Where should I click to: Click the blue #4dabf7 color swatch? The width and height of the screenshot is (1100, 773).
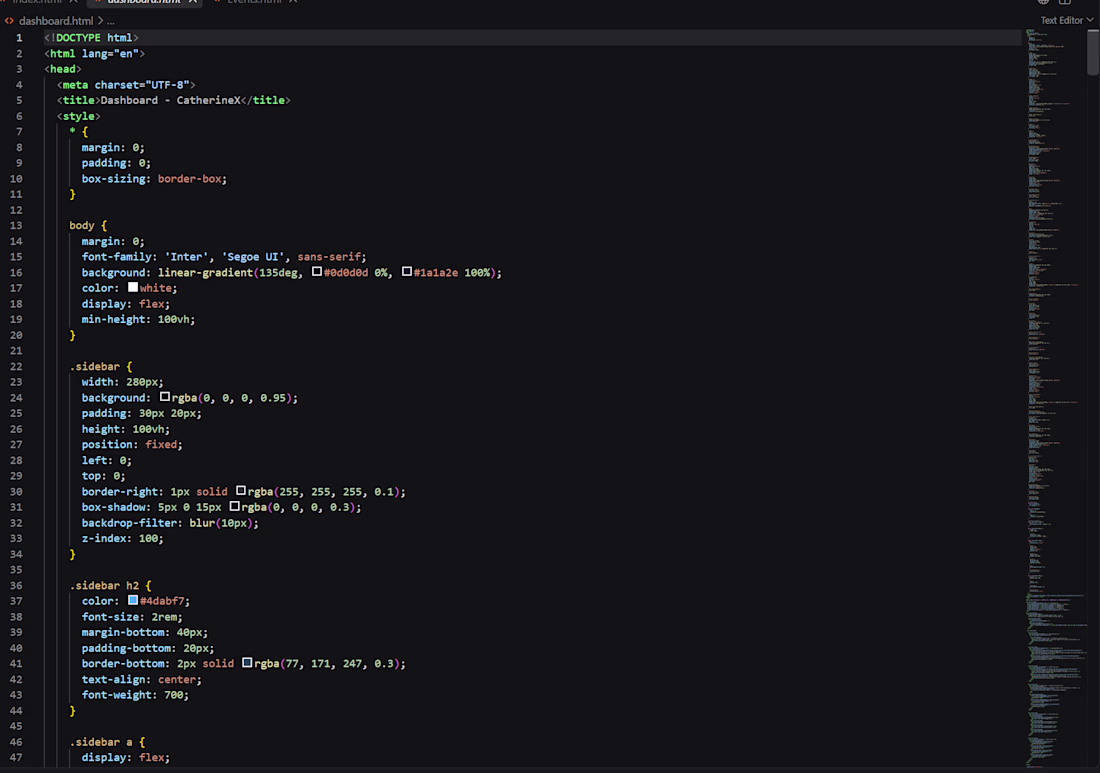click(133, 600)
